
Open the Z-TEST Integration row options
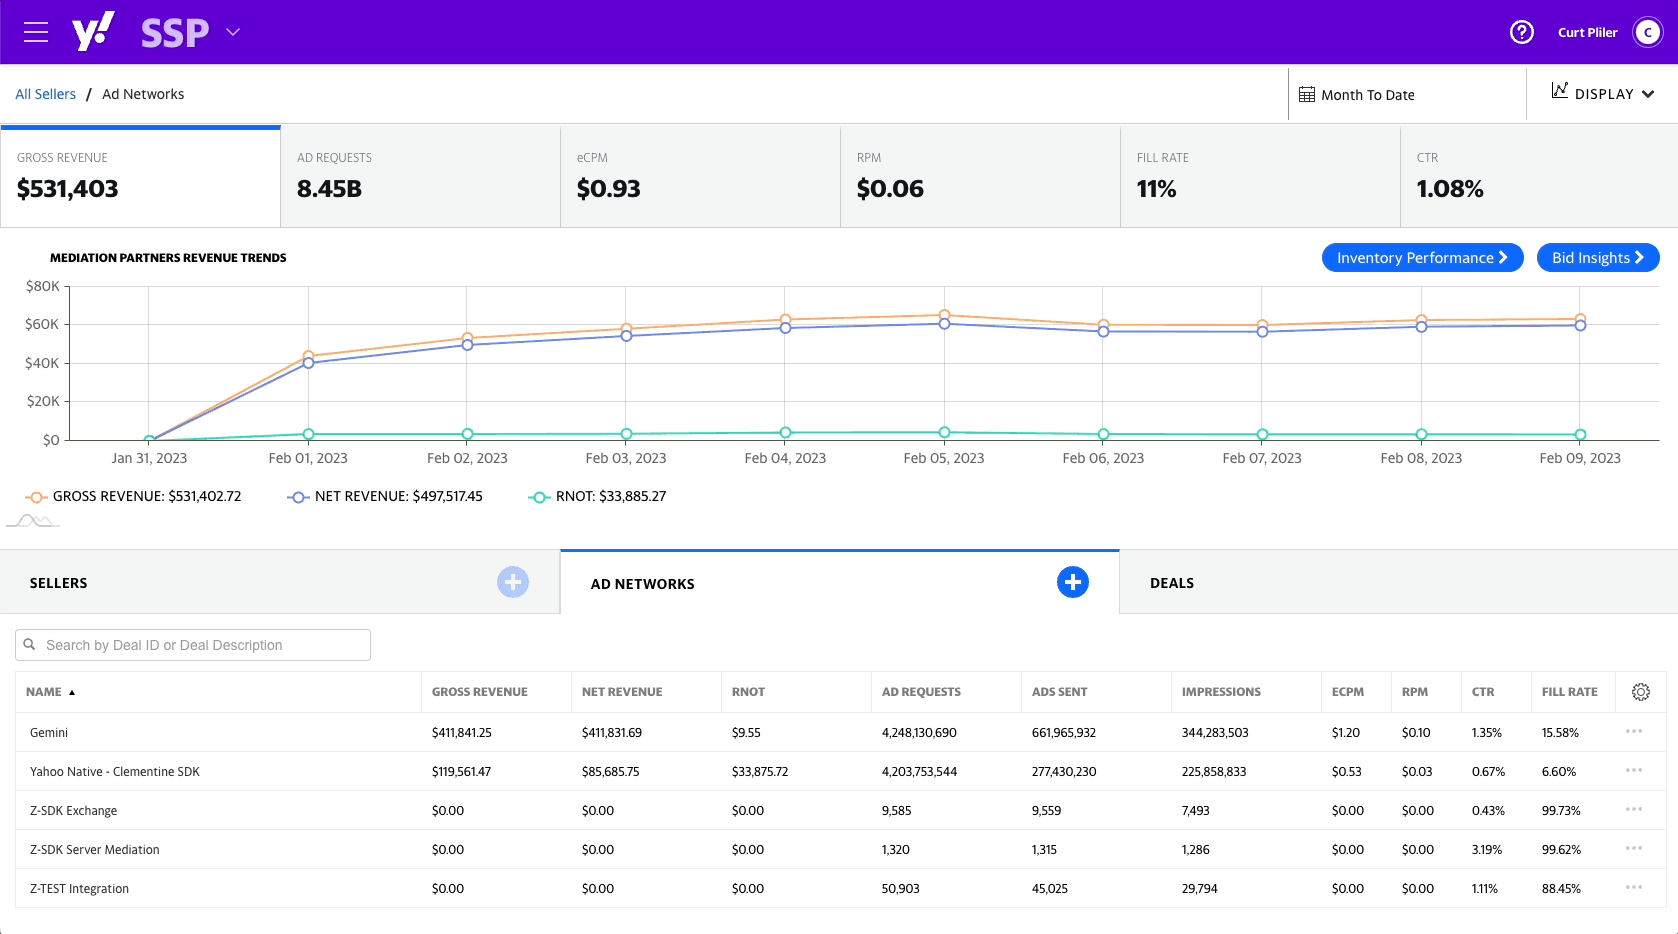pos(1634,887)
